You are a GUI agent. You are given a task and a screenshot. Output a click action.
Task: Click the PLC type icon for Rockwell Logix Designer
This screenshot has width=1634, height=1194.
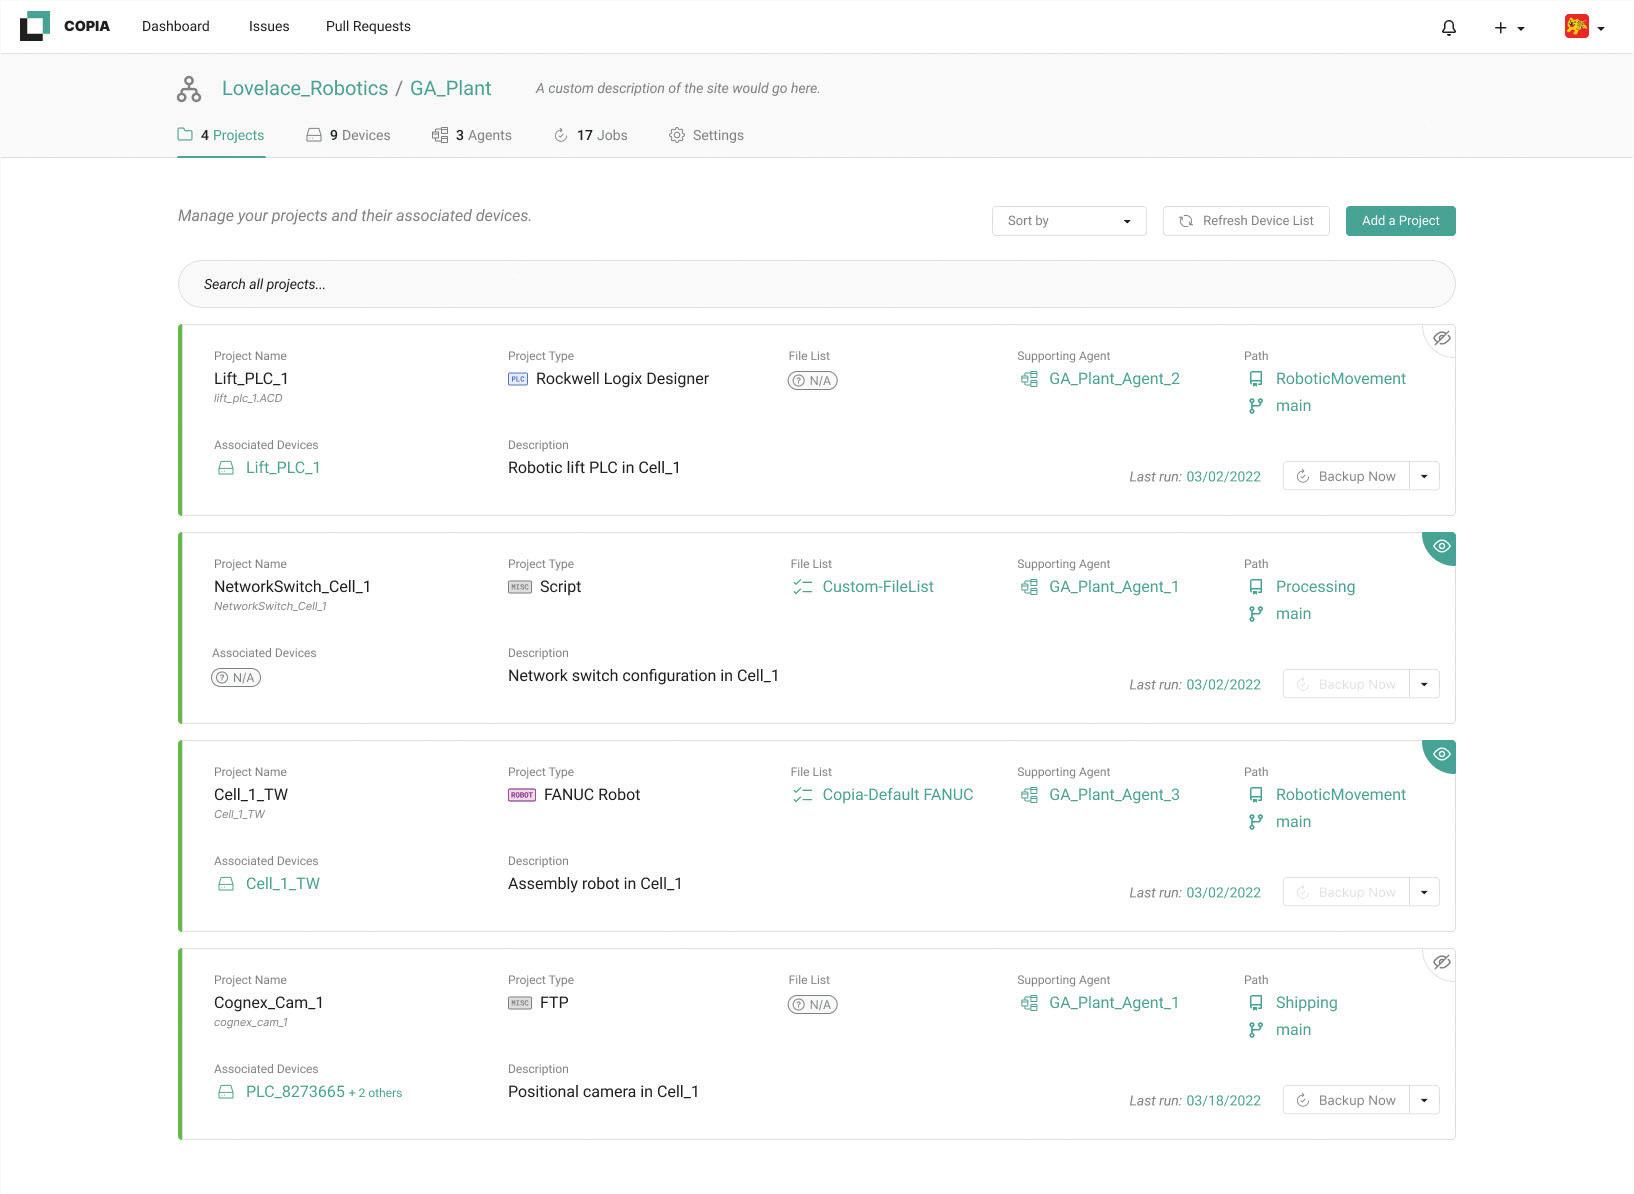click(x=518, y=379)
